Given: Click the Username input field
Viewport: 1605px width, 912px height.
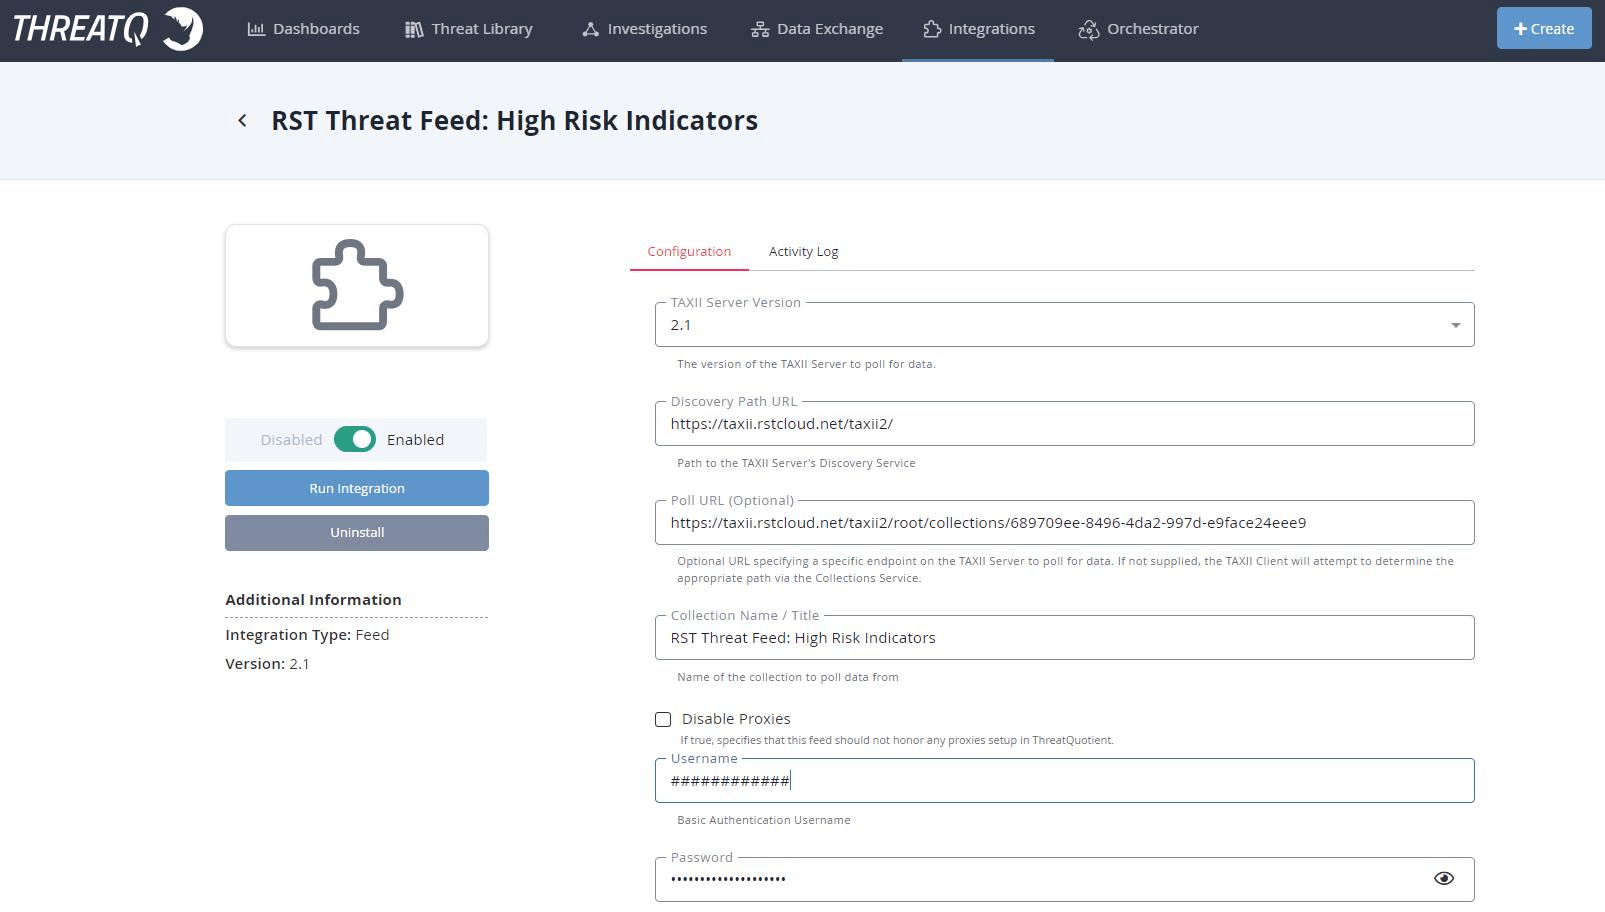Looking at the screenshot, I should (1064, 781).
